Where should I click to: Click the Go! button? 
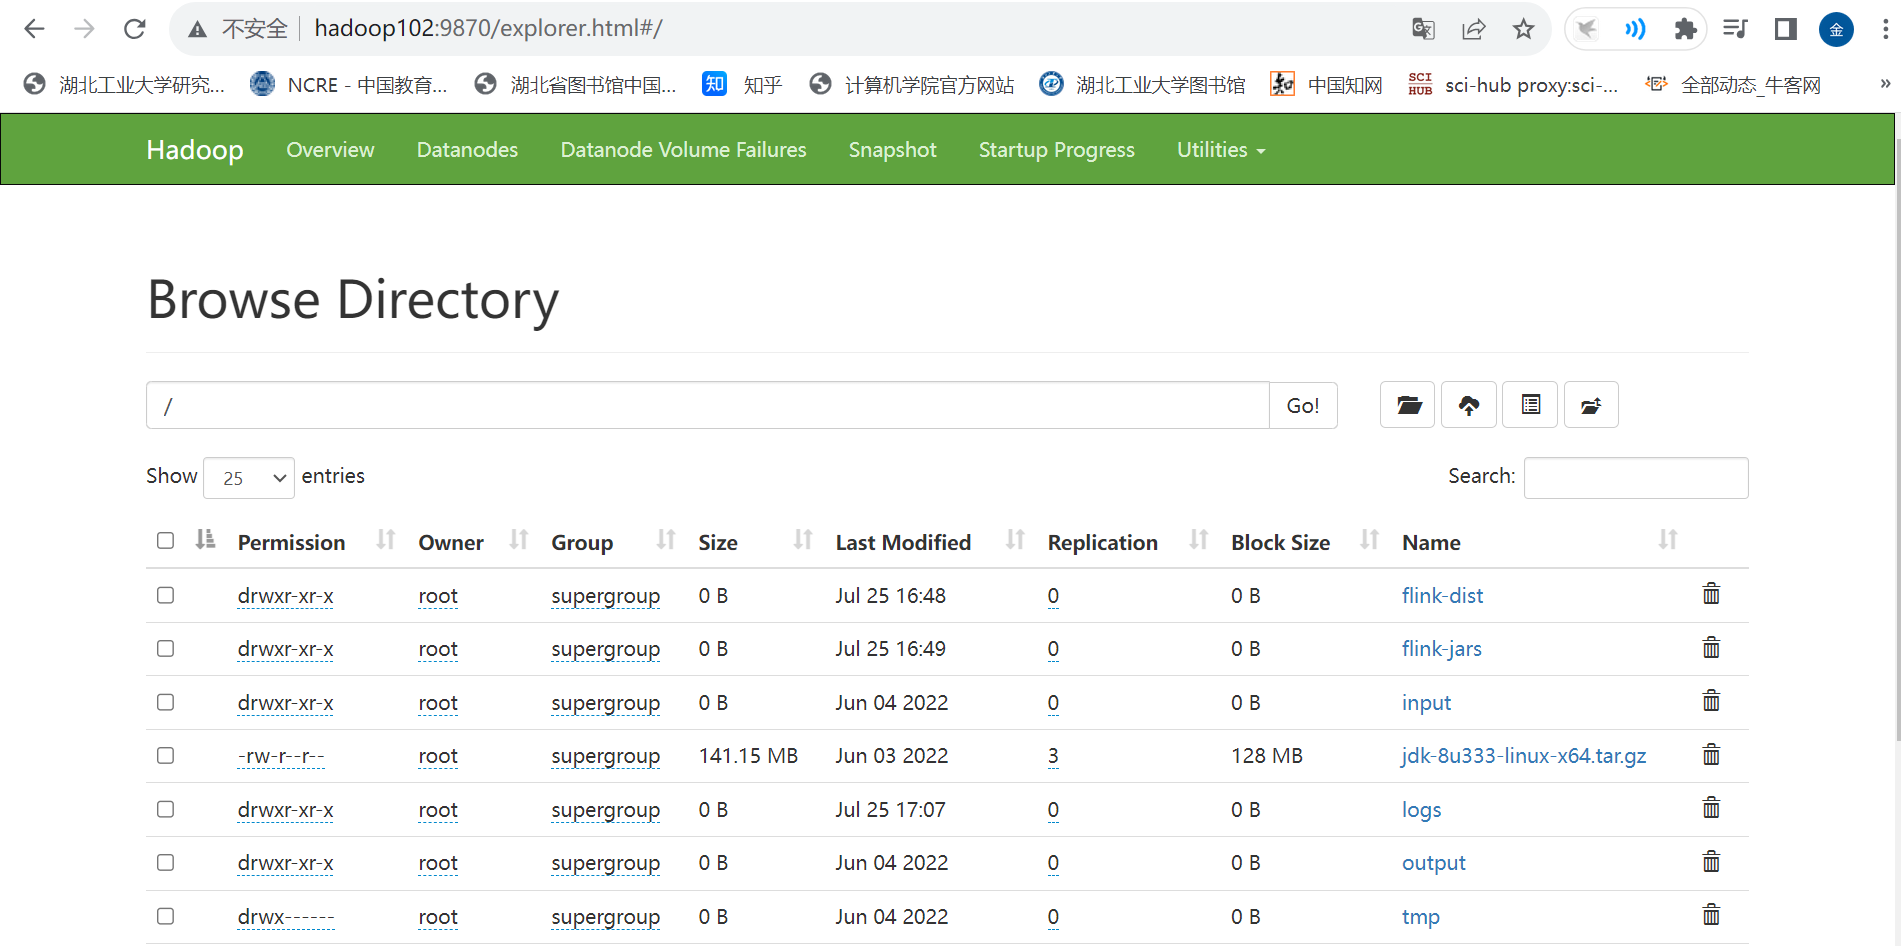pyautogui.click(x=1303, y=405)
